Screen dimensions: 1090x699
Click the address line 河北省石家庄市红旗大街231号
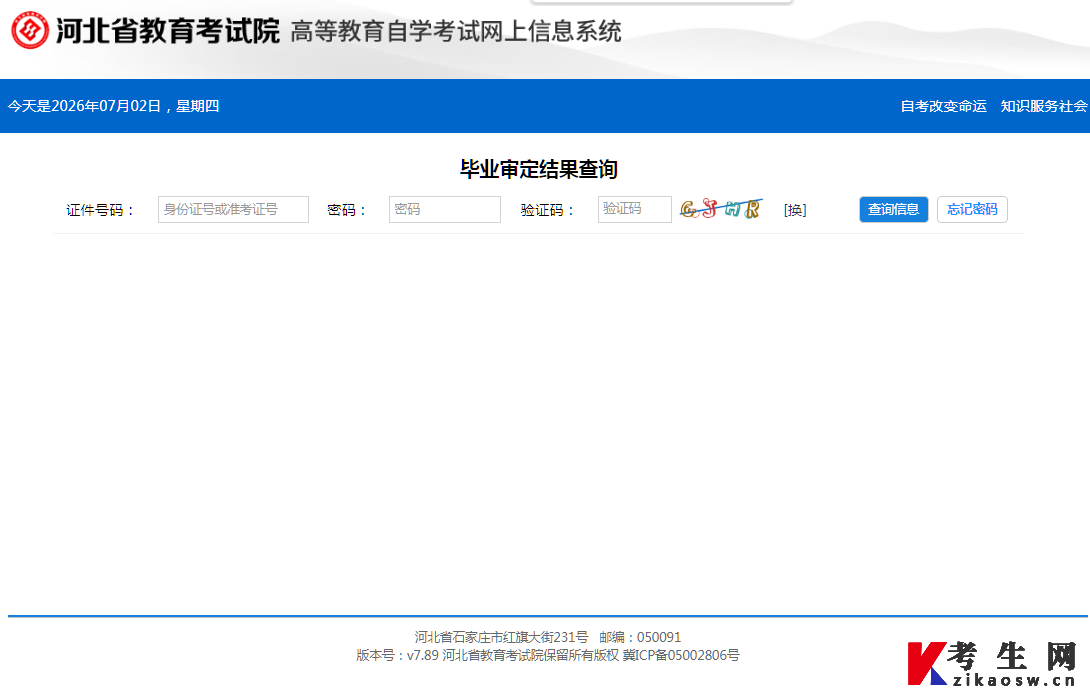(x=501, y=637)
